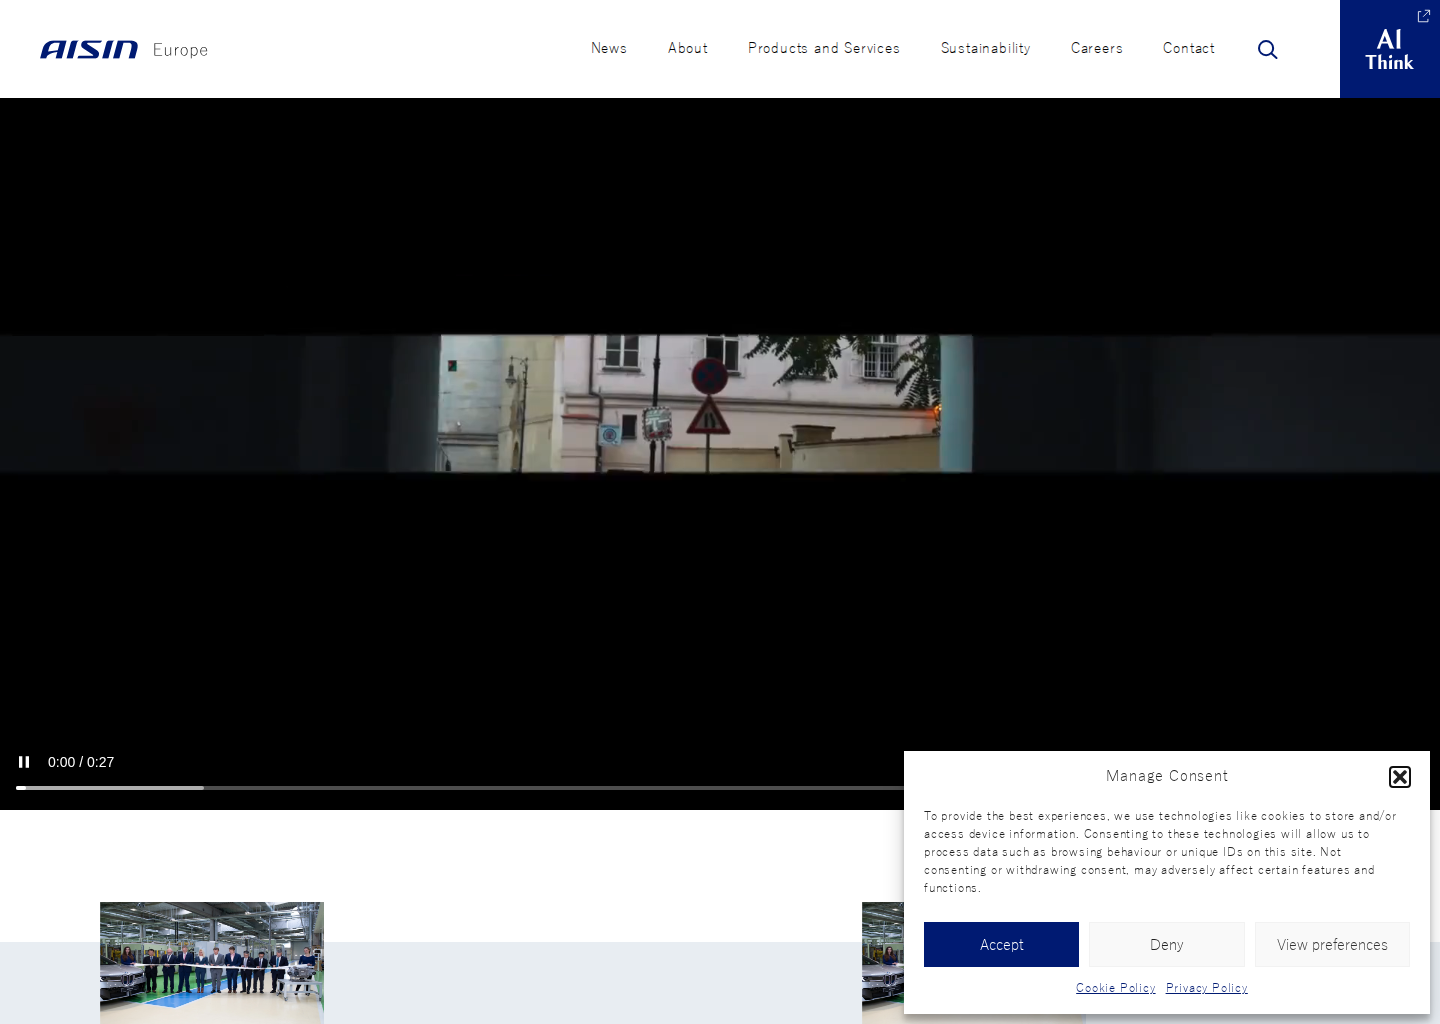Click the Europe label beside logo
This screenshot has width=1440, height=1024.
180,50
